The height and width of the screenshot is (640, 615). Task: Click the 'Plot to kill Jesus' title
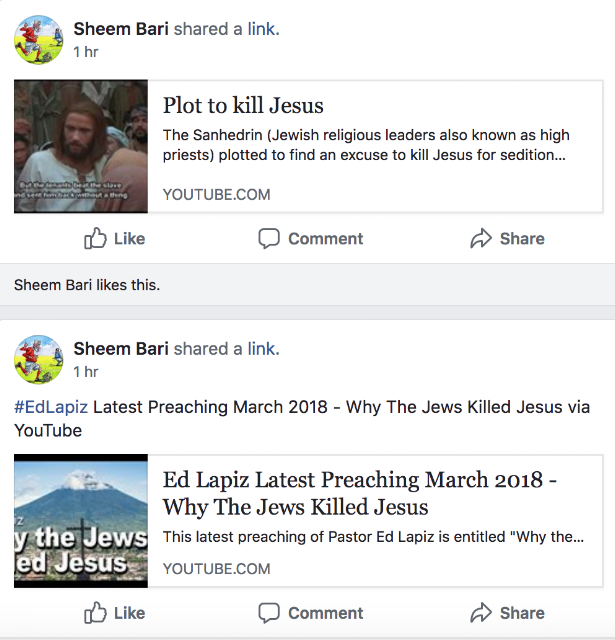243,106
